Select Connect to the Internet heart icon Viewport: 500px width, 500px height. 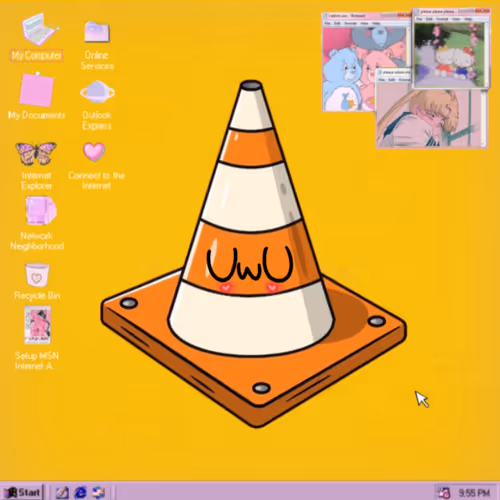click(x=94, y=151)
